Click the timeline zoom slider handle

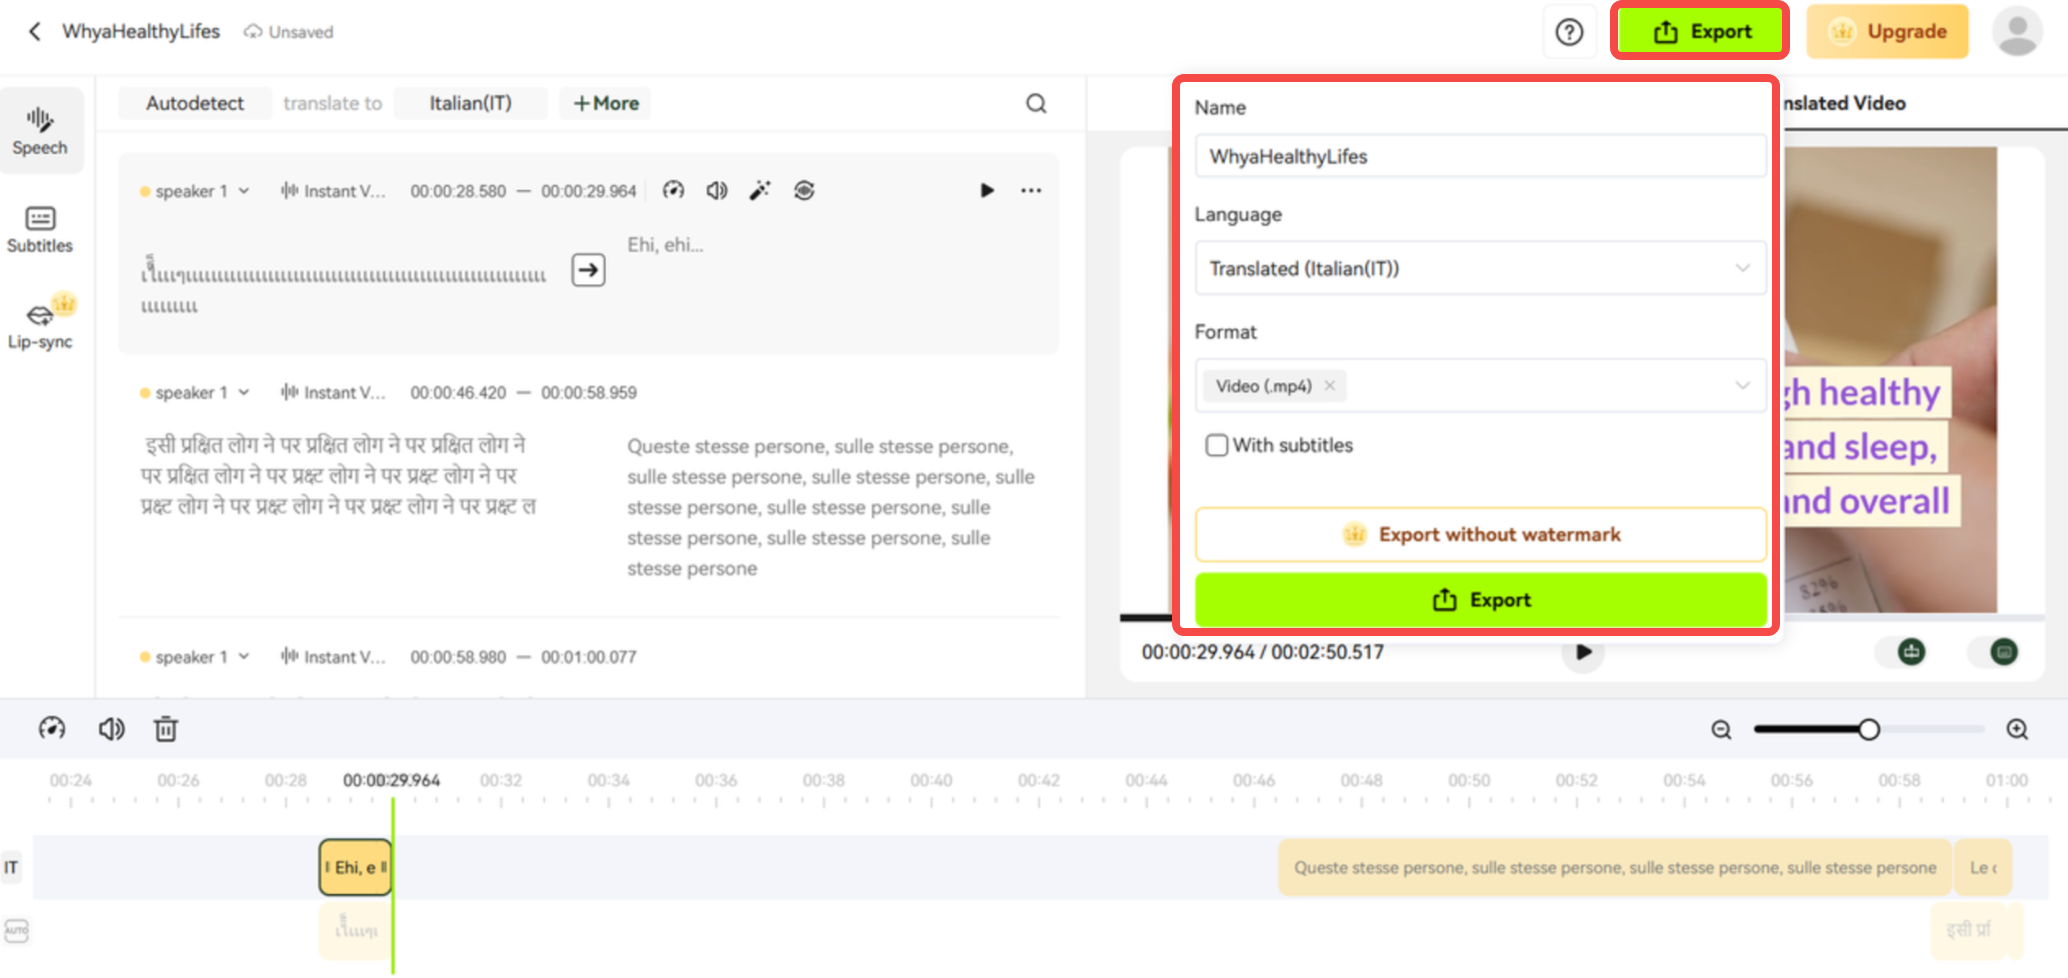coord(1871,729)
